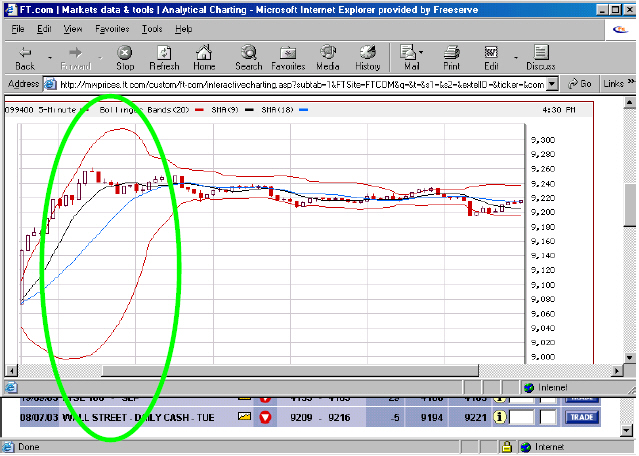Click black SMA(9) legend swatch
Viewport: 639px width, 456px height.
coord(249,110)
